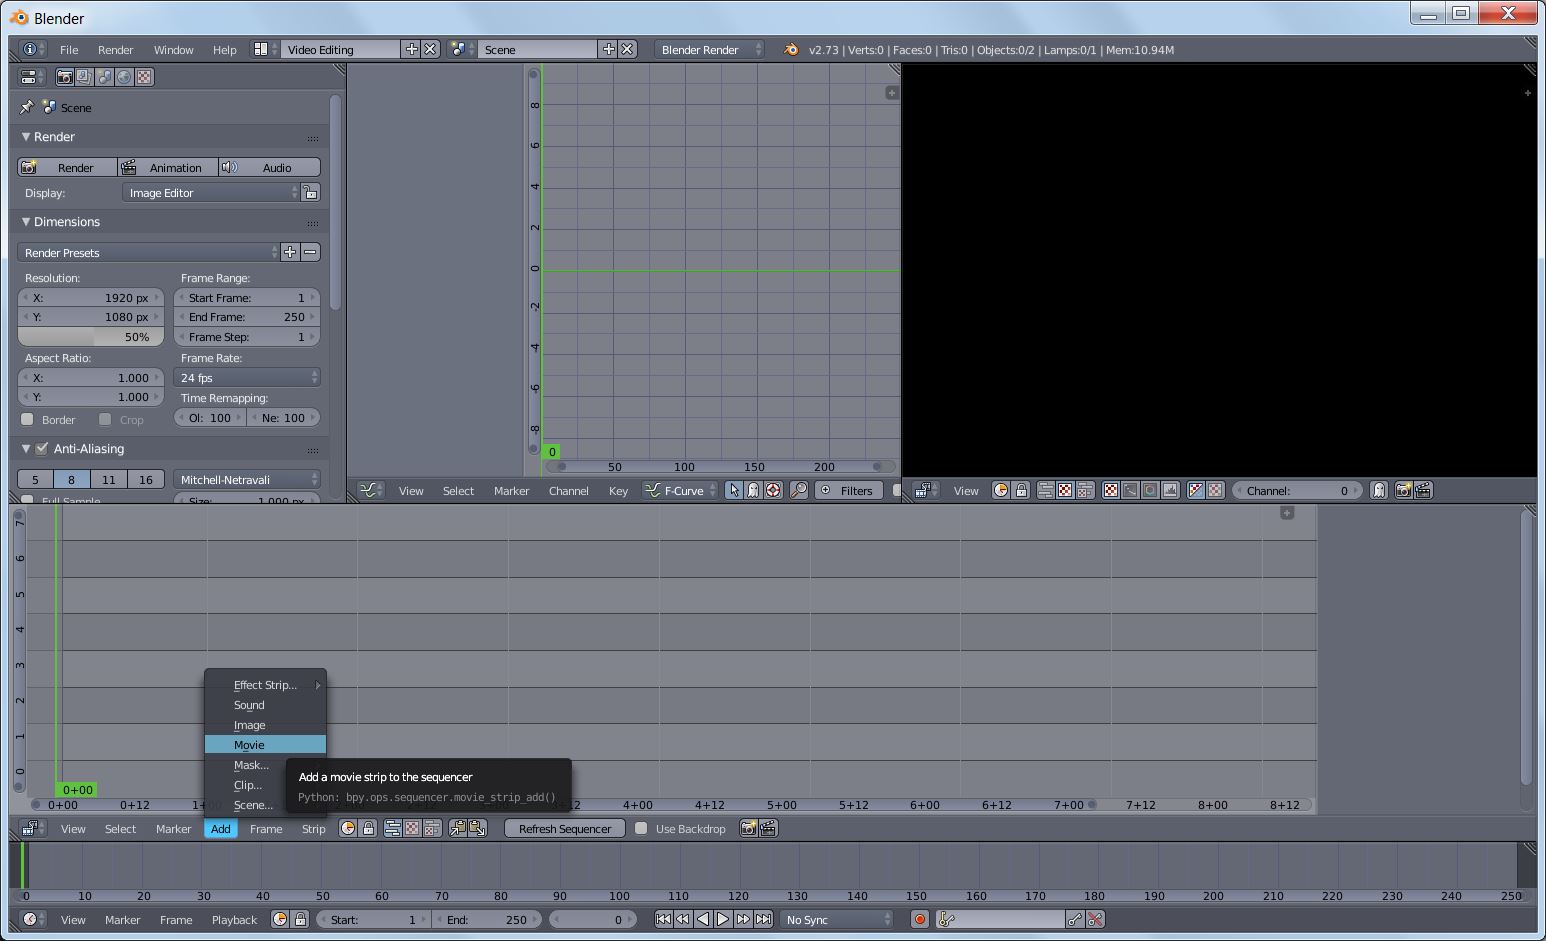Enable the Border checkbox
The width and height of the screenshot is (1546, 941).
pyautogui.click(x=28, y=419)
